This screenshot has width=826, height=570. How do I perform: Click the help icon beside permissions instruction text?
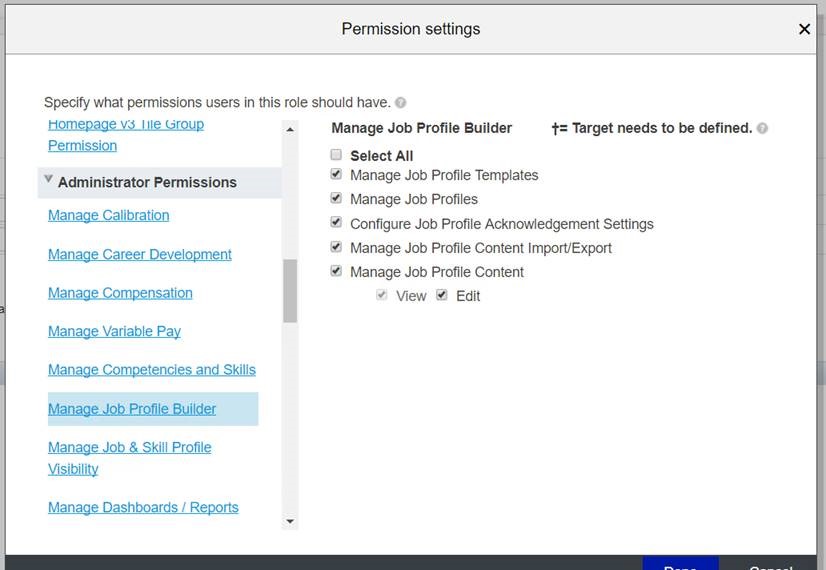click(x=400, y=103)
